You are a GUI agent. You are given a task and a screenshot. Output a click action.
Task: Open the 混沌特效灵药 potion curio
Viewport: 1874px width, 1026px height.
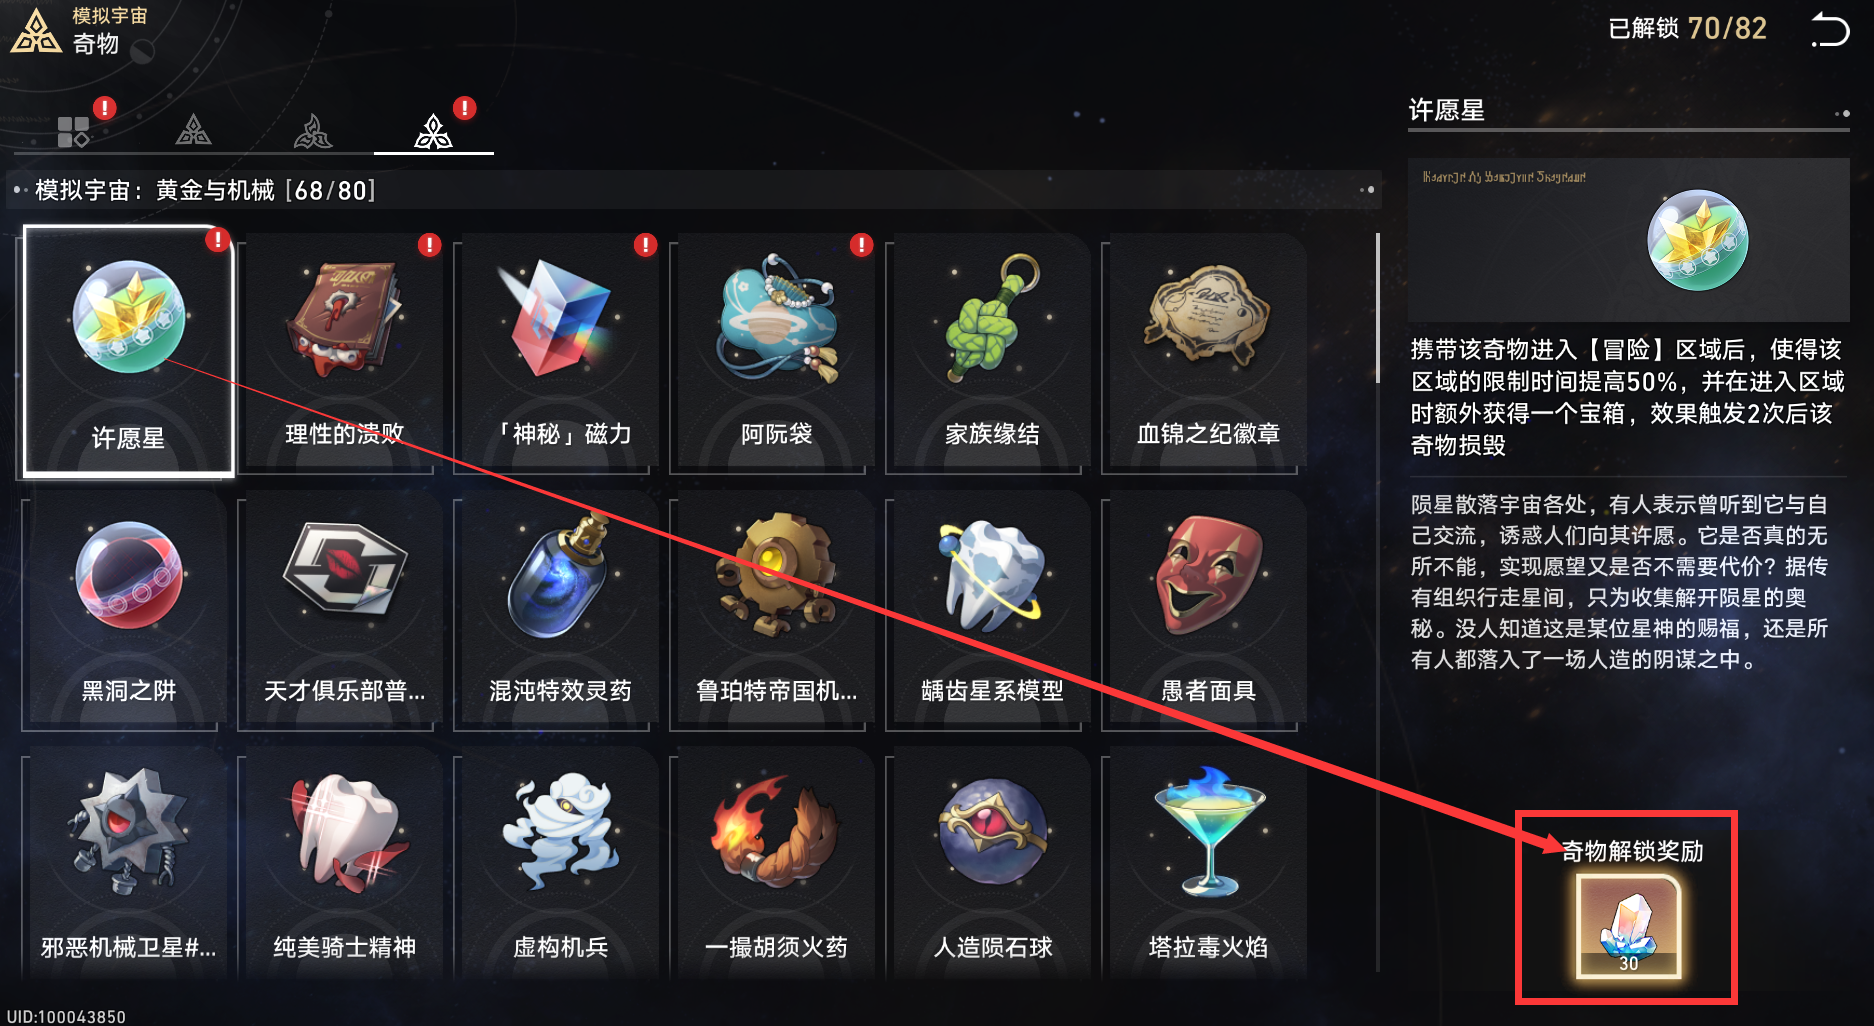coord(559,609)
